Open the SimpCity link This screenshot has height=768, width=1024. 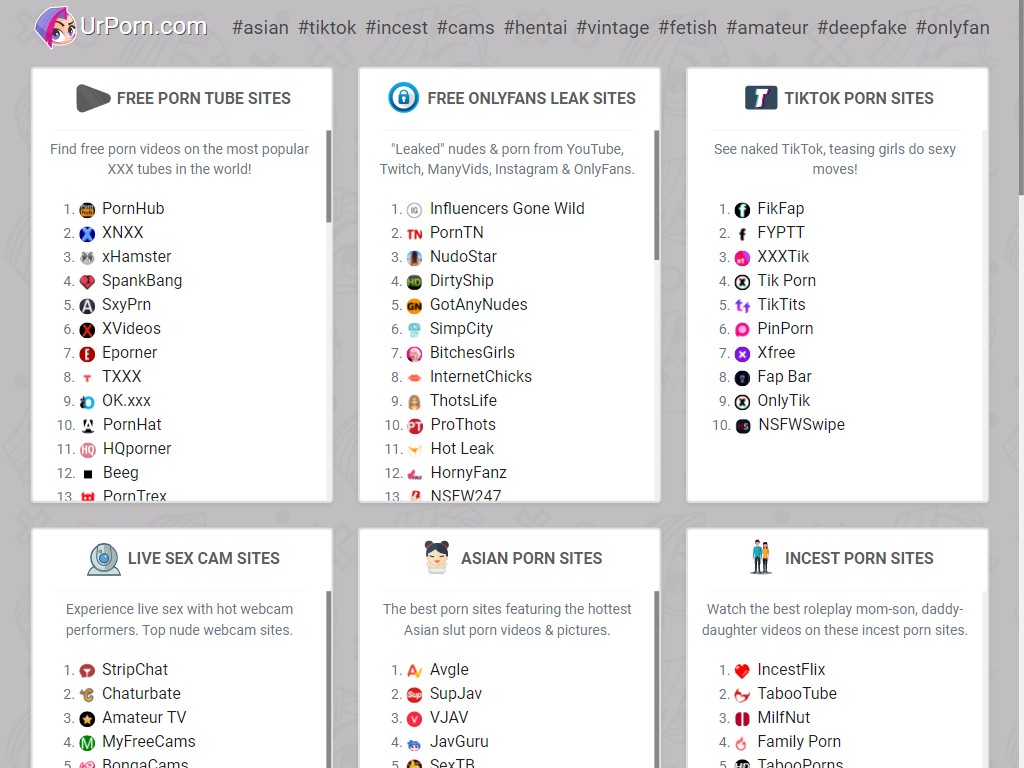(461, 328)
